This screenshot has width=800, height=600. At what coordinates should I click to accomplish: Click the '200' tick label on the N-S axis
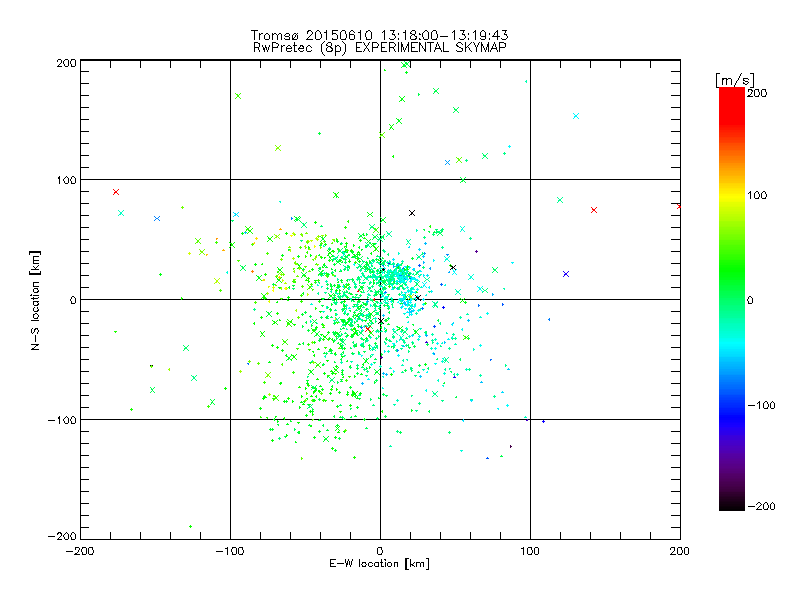[66, 63]
